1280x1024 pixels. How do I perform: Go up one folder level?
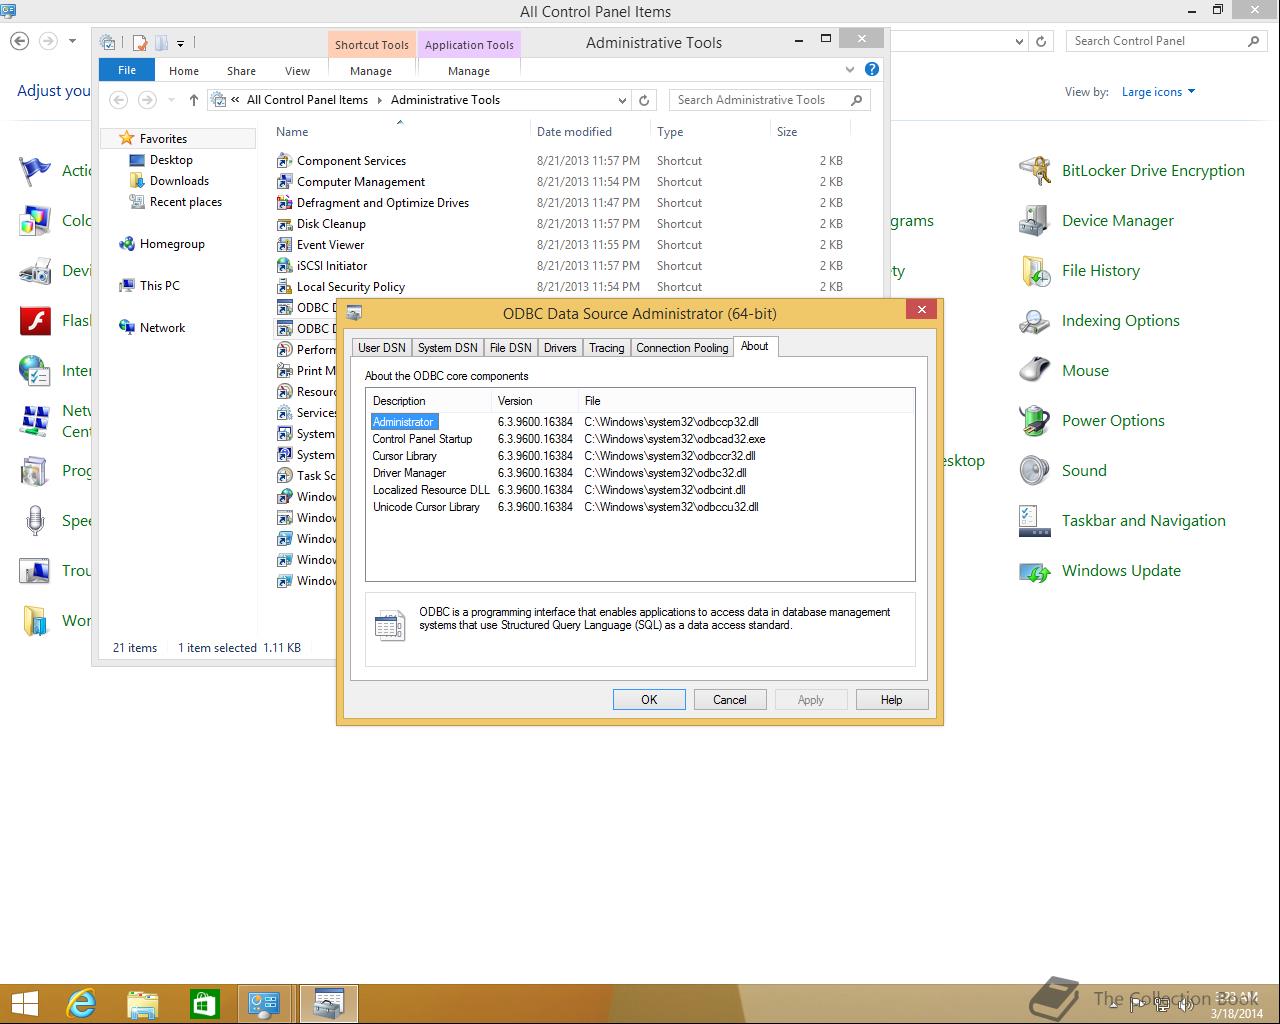pyautogui.click(x=193, y=100)
